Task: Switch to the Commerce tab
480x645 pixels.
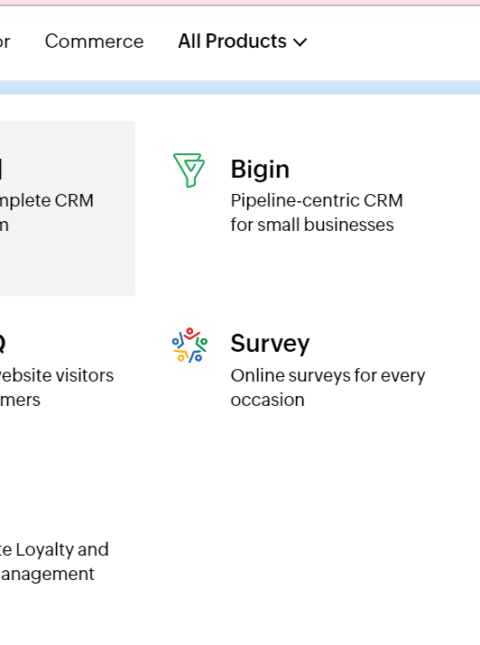Action: pyautogui.click(x=94, y=41)
